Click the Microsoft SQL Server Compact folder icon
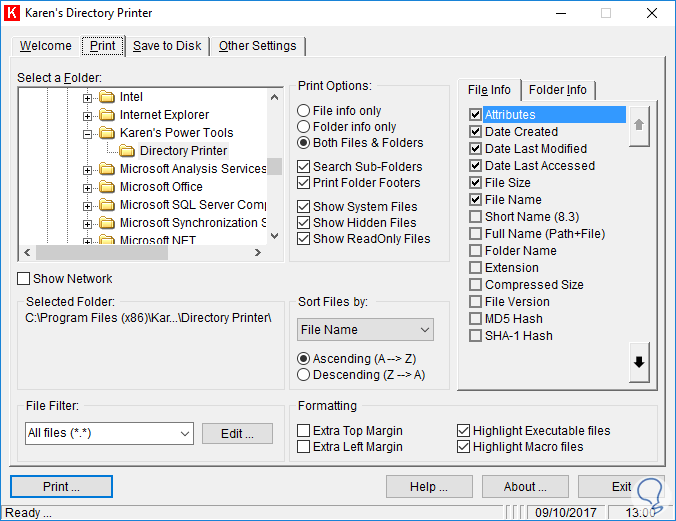Viewport: 676px width, 521px height. 107,205
